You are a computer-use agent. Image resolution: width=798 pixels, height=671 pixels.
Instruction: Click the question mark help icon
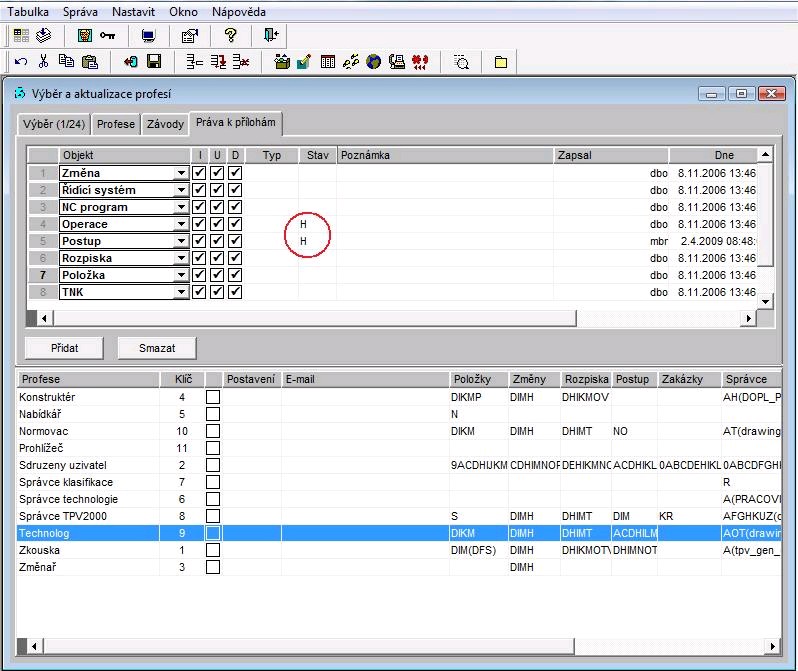(x=231, y=35)
